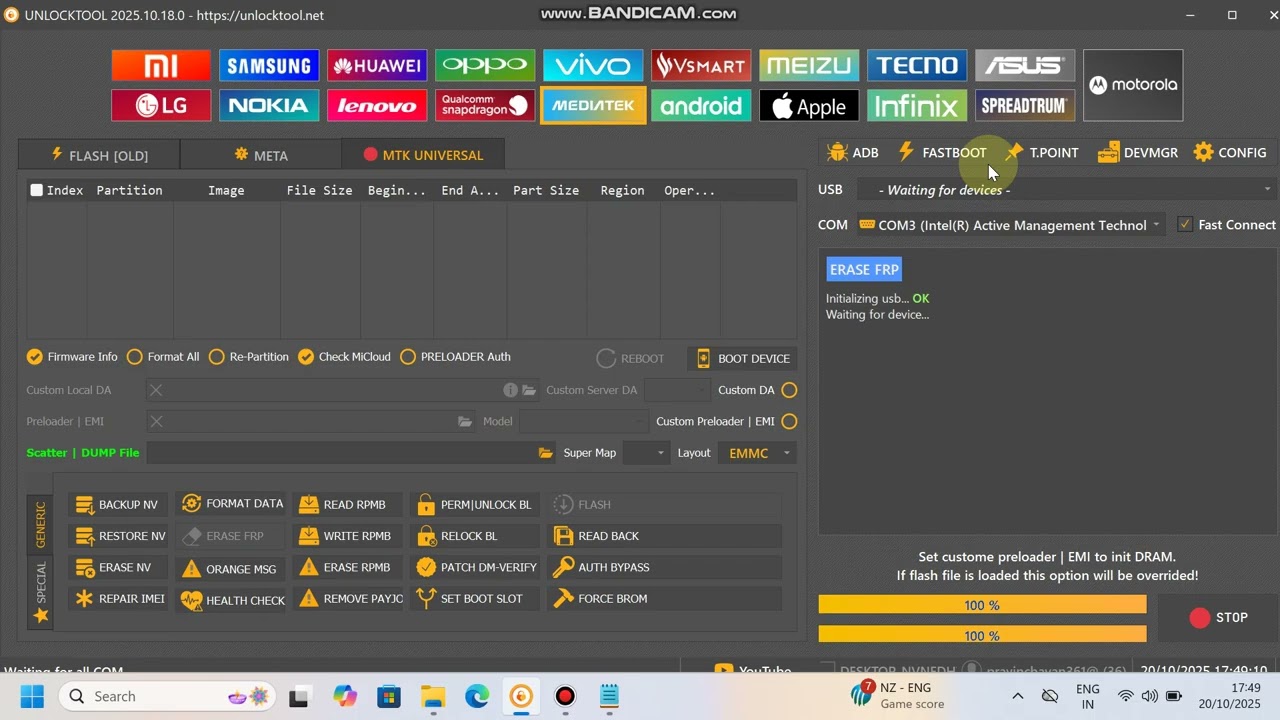The height and width of the screenshot is (720, 1280).
Task: Click the PERM|UNLOCK BL button
Action: pyautogui.click(x=475, y=504)
